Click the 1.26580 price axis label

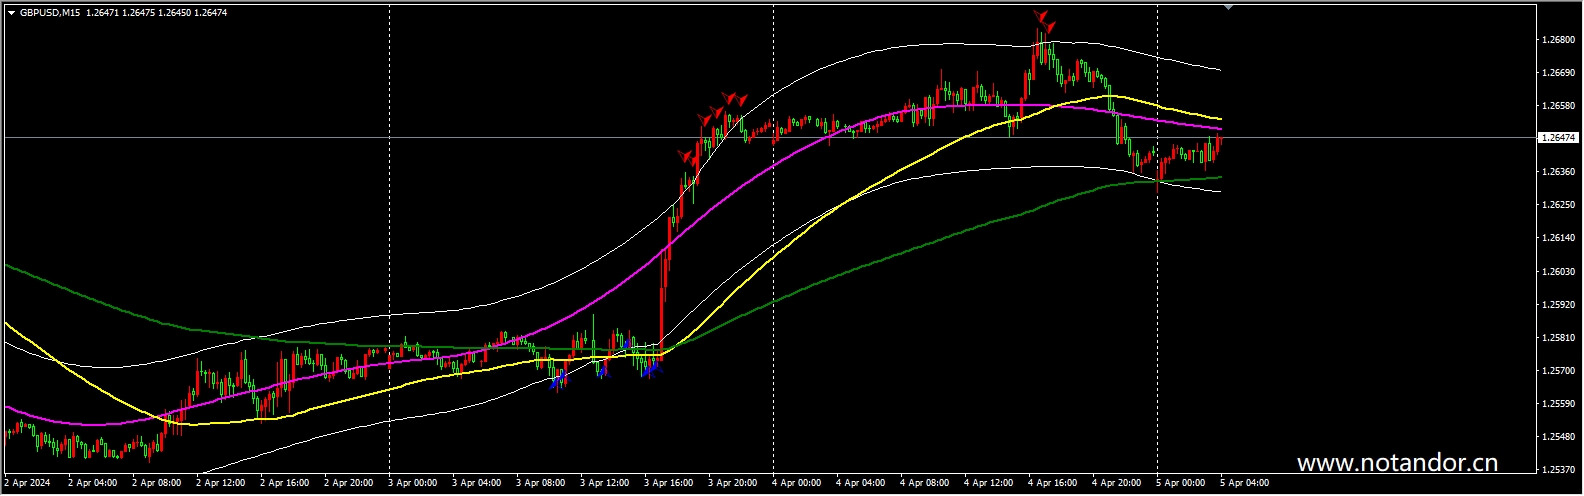(x=1559, y=106)
